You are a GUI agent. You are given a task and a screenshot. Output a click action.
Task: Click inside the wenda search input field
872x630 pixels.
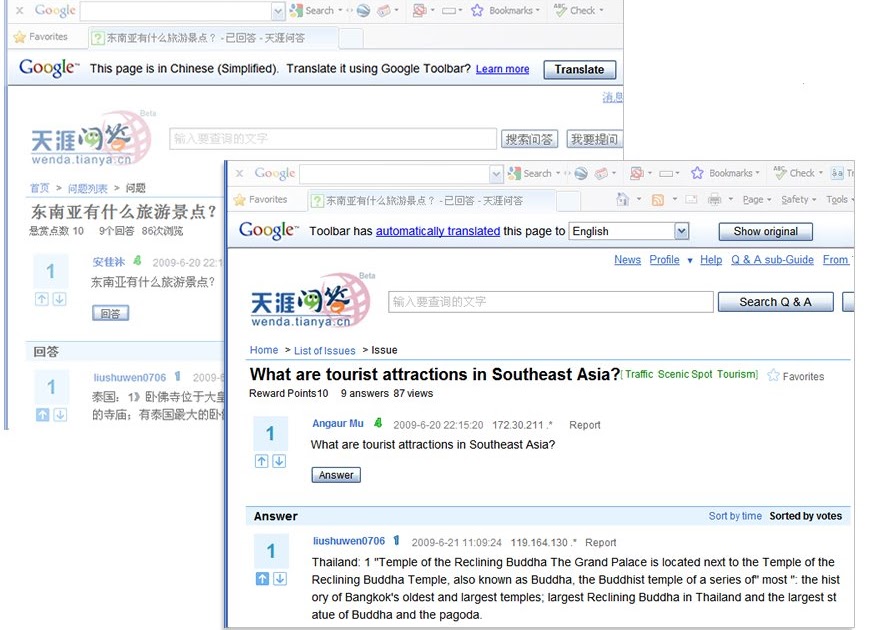(x=550, y=301)
